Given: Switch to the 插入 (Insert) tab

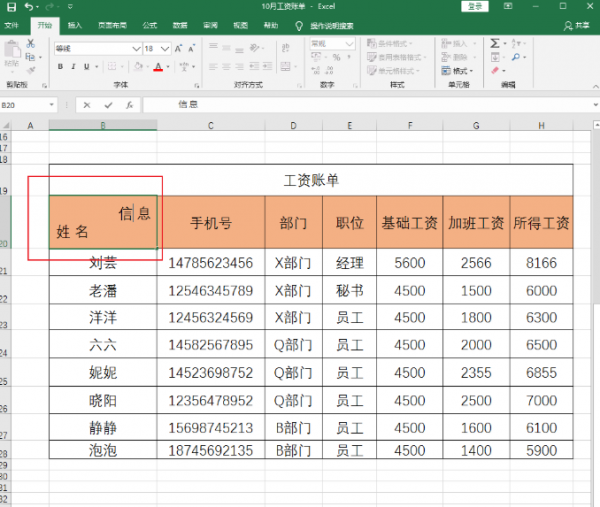Looking at the screenshot, I should 75,26.
